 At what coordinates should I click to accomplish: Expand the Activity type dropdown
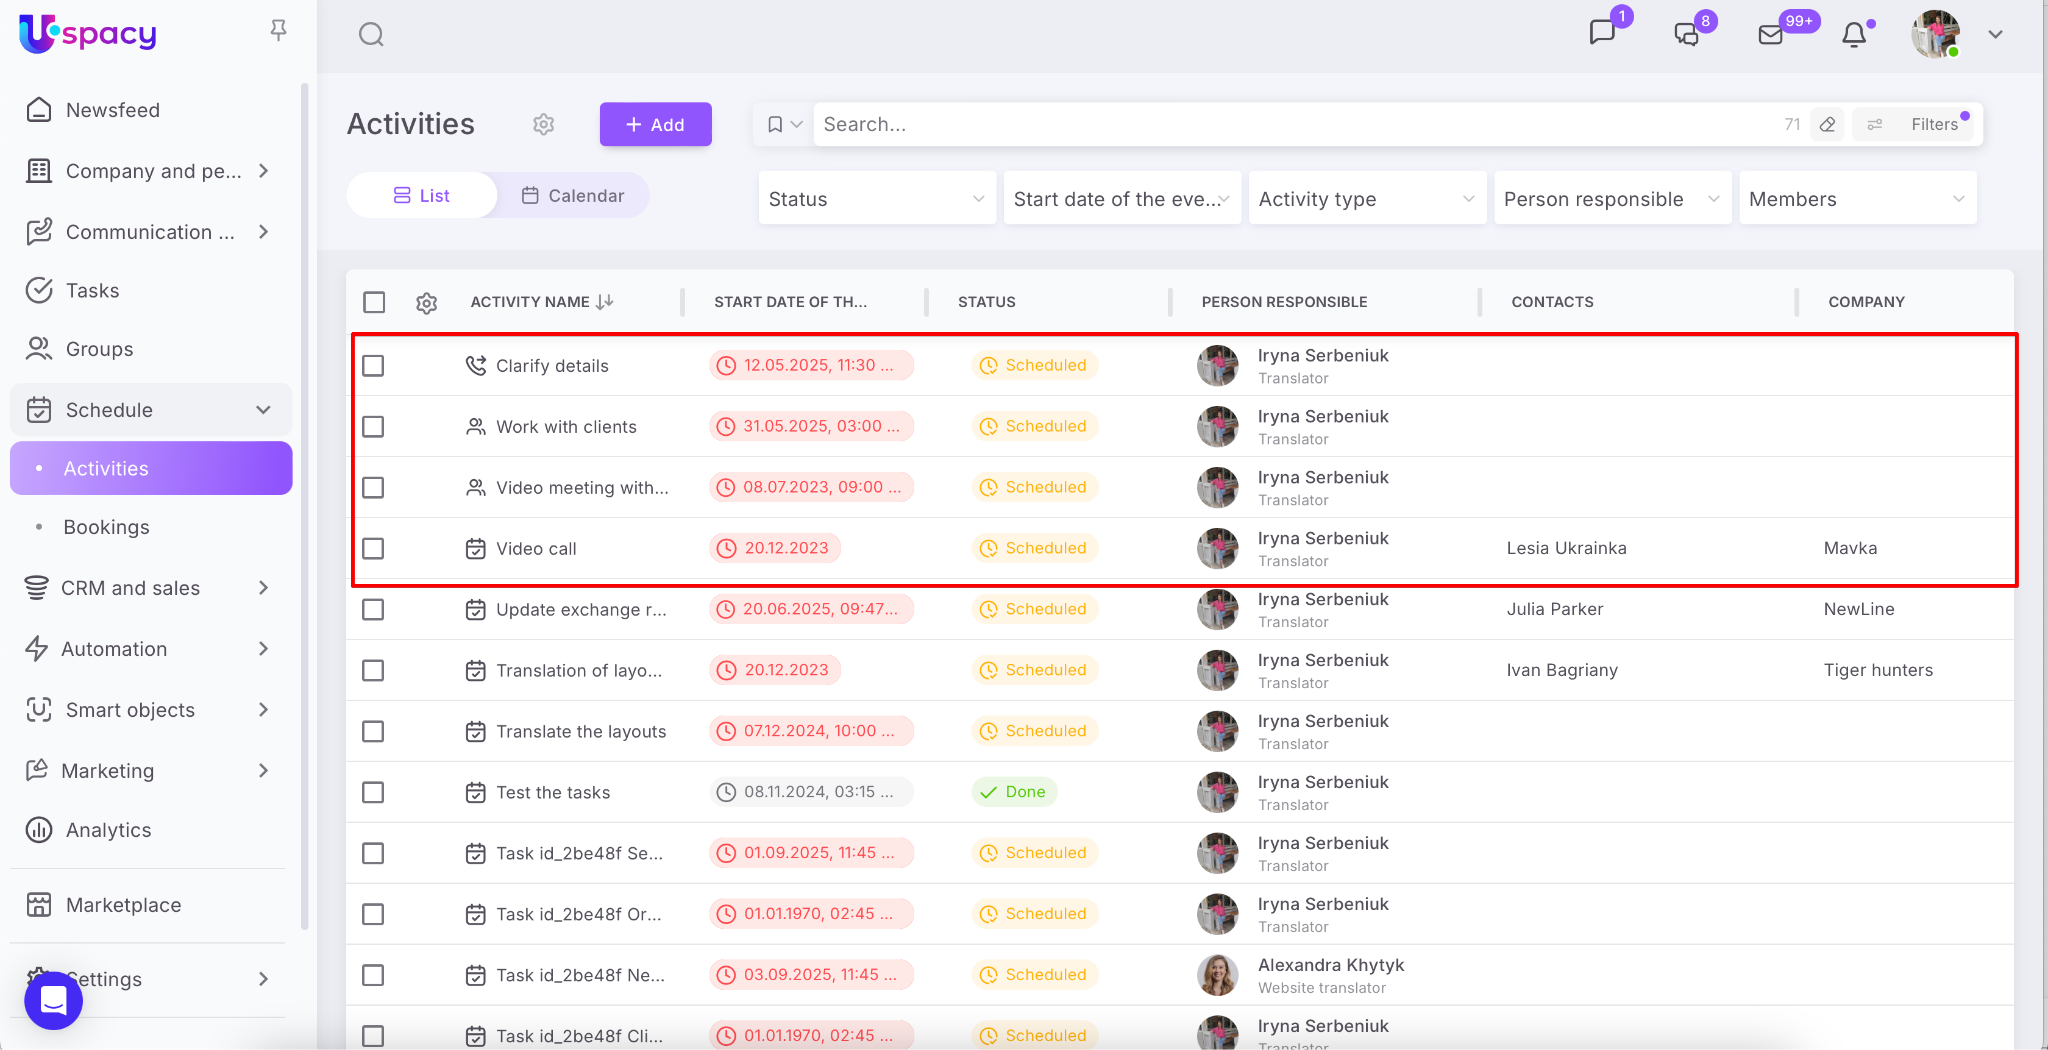(x=1366, y=199)
